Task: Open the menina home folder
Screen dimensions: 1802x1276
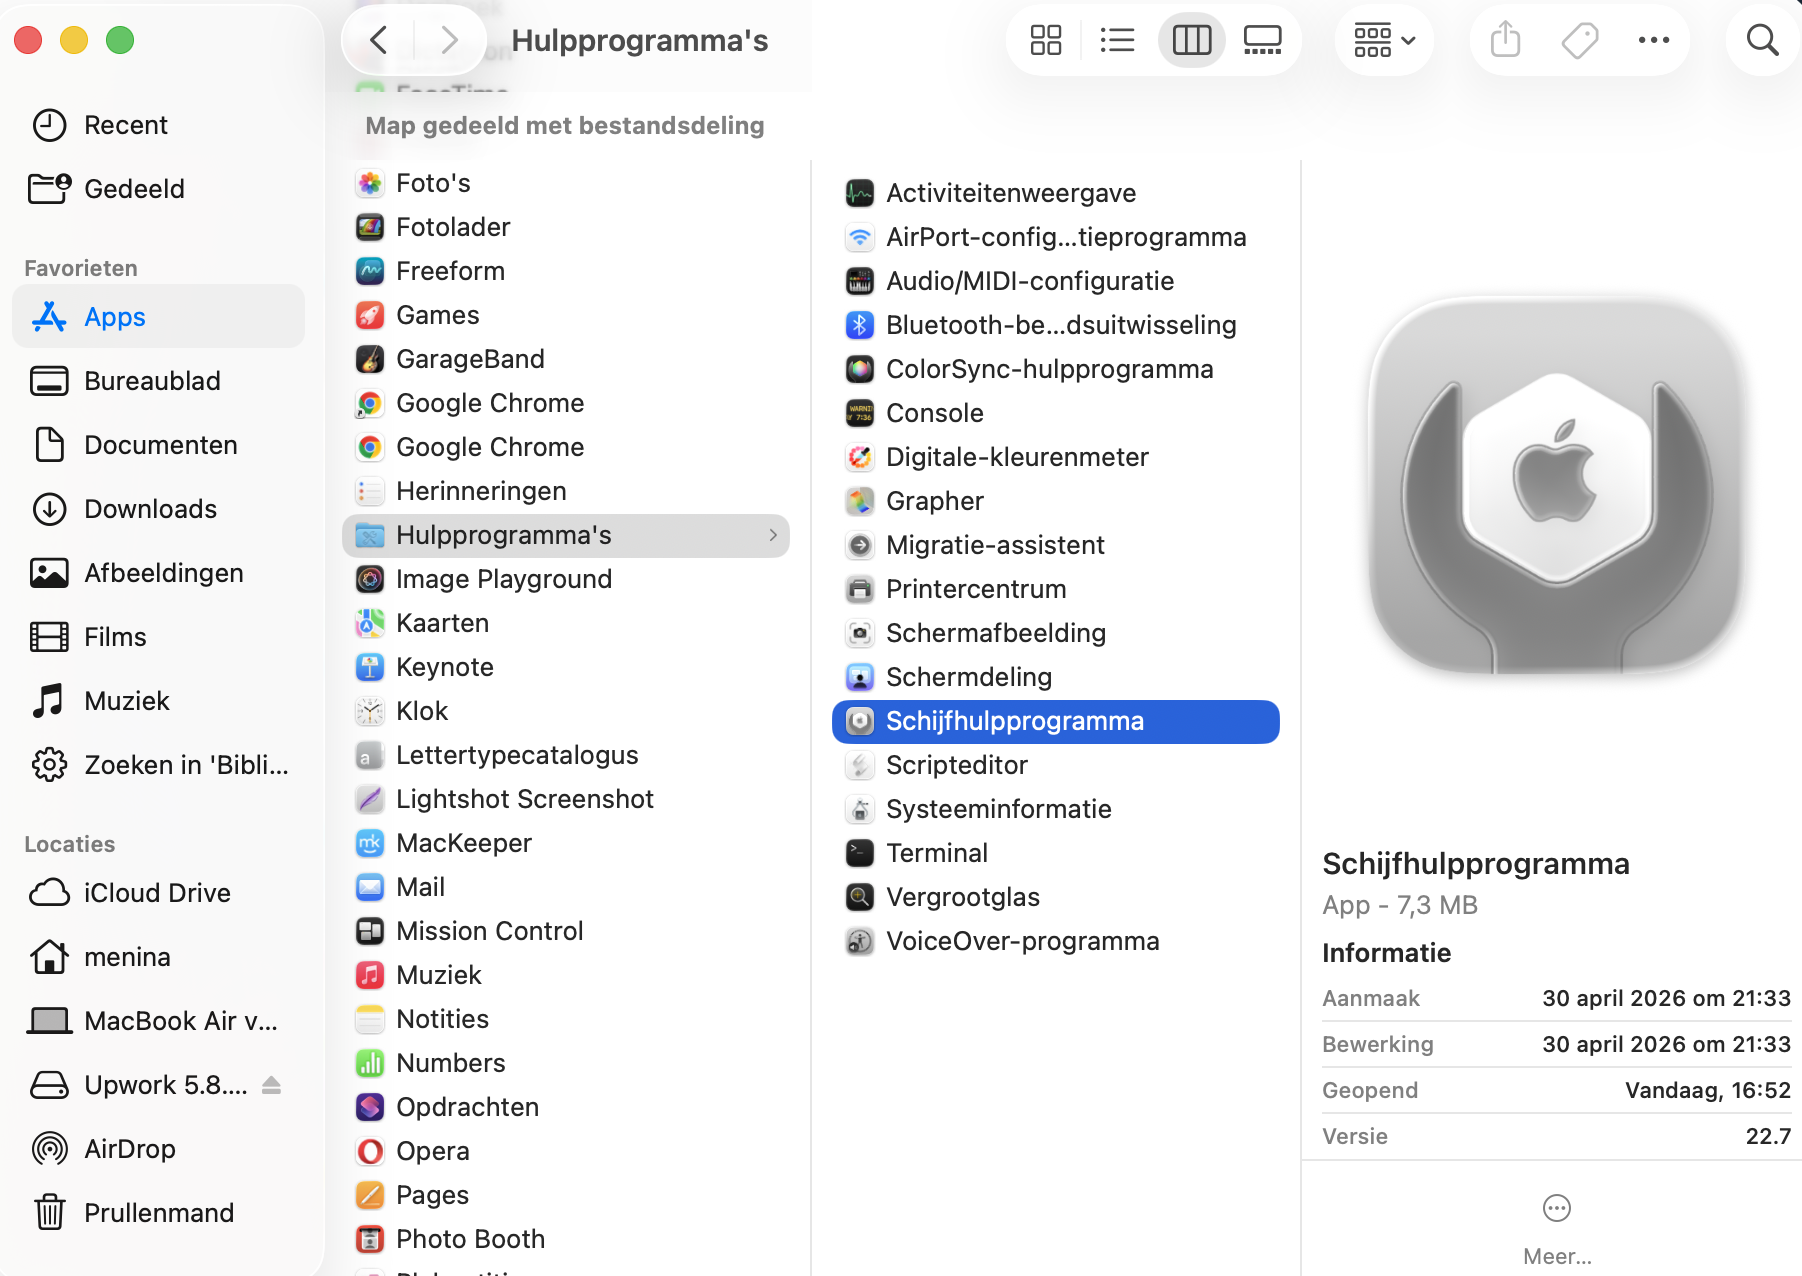Action: 158,957
